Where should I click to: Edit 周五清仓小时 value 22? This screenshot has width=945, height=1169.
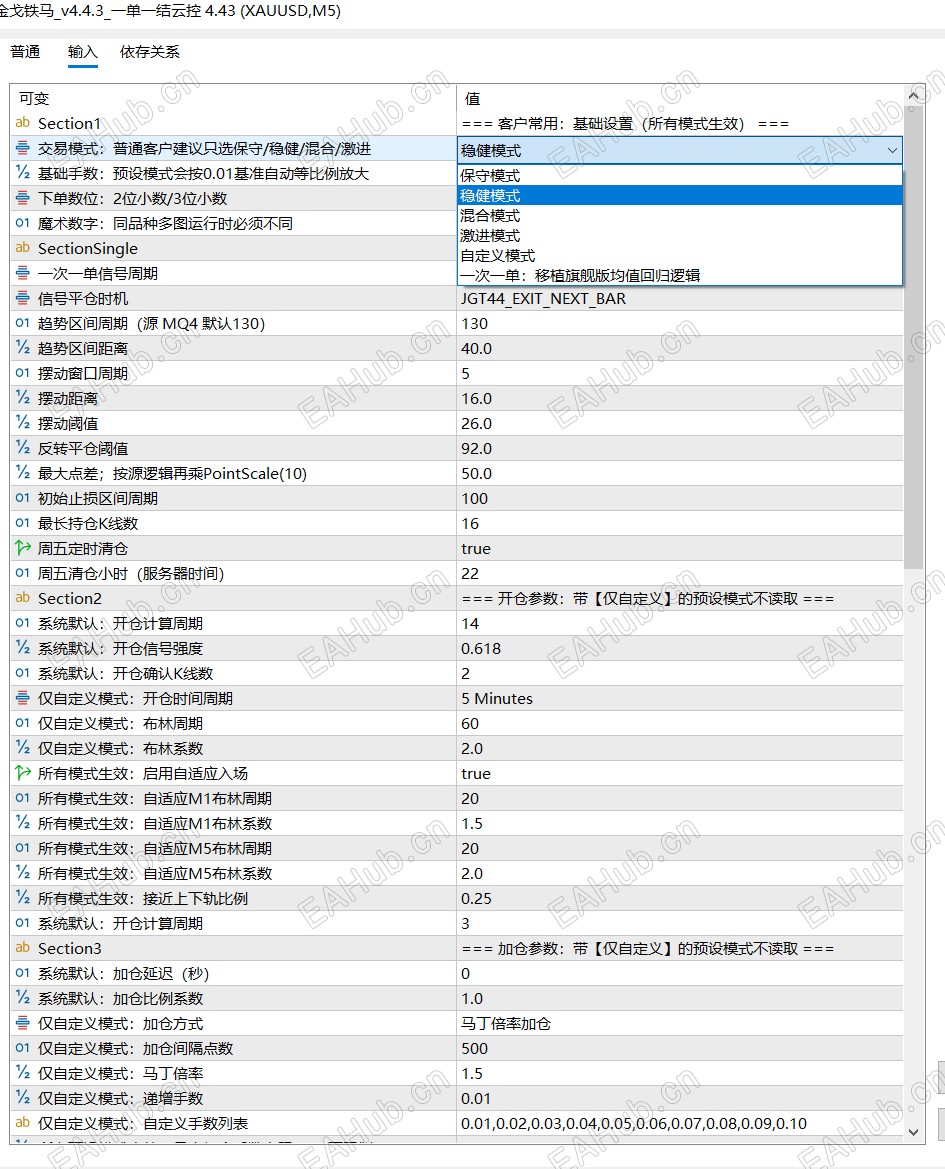click(x=680, y=573)
